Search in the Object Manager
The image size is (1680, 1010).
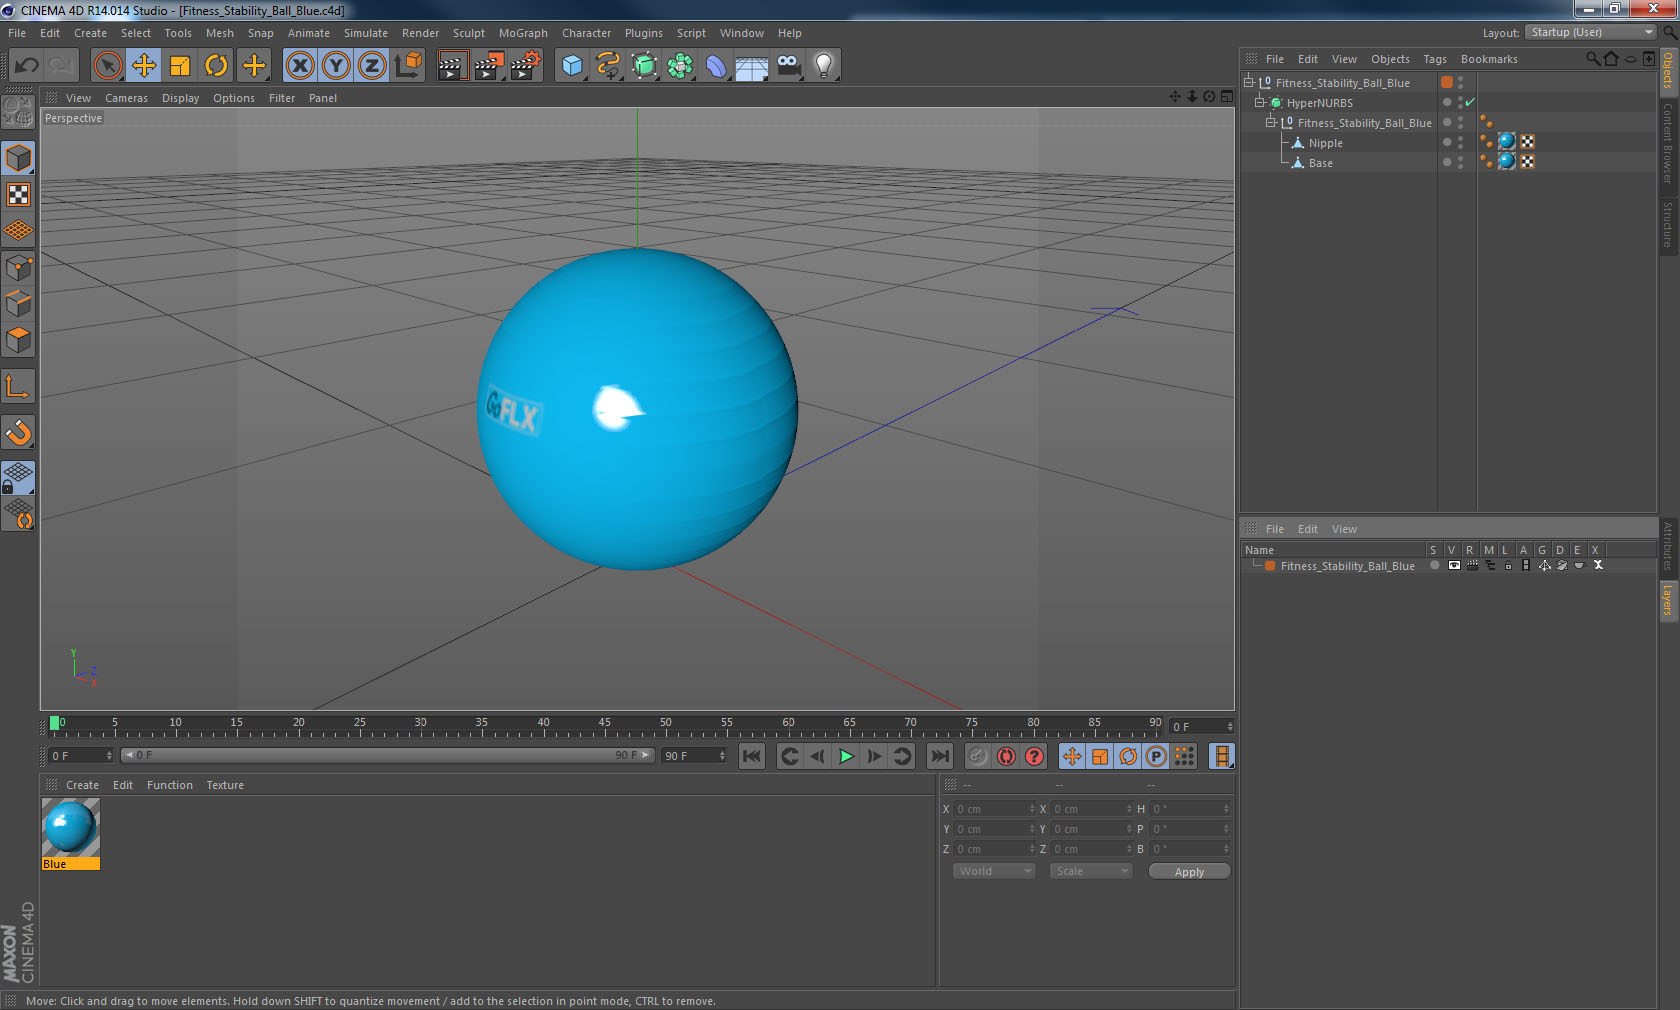[1593, 59]
